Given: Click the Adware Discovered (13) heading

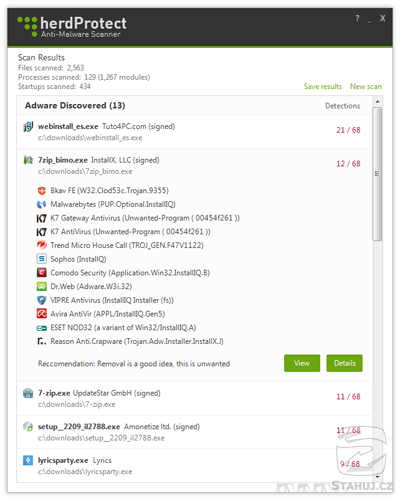Looking at the screenshot, I should tap(75, 106).
